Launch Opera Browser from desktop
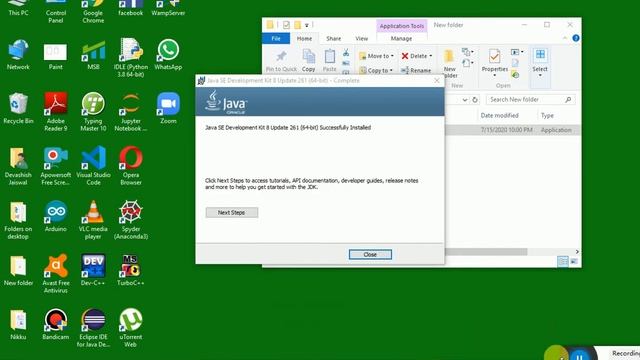 pos(131,166)
